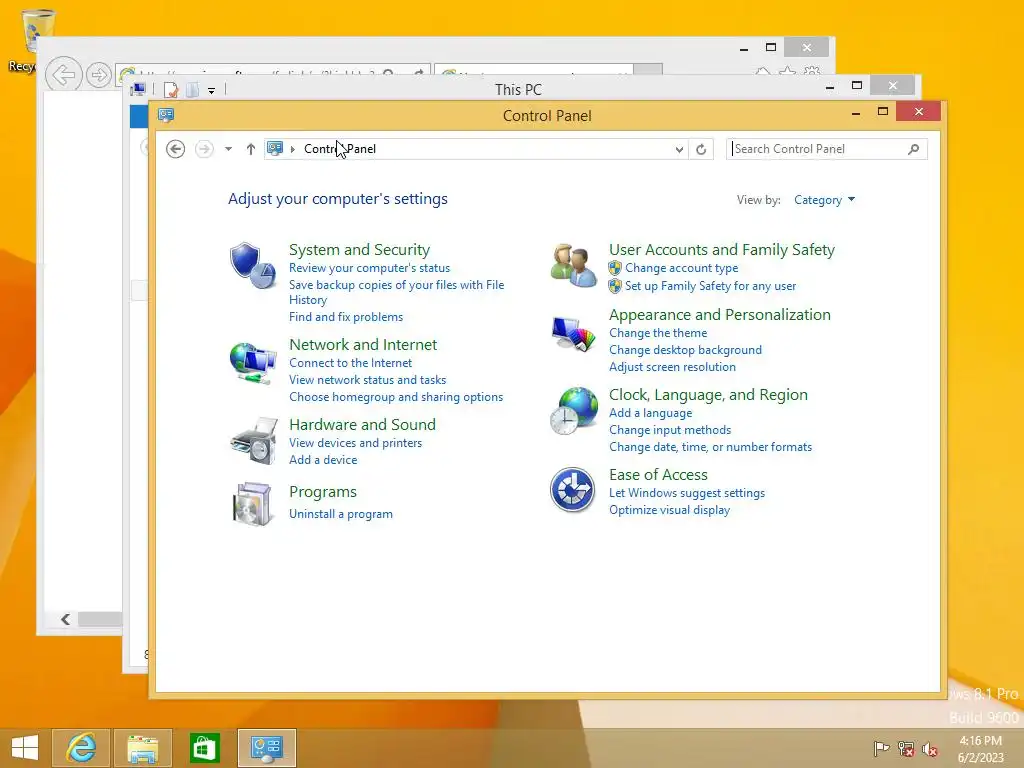Go back in Control Panel navigation

tap(175, 149)
